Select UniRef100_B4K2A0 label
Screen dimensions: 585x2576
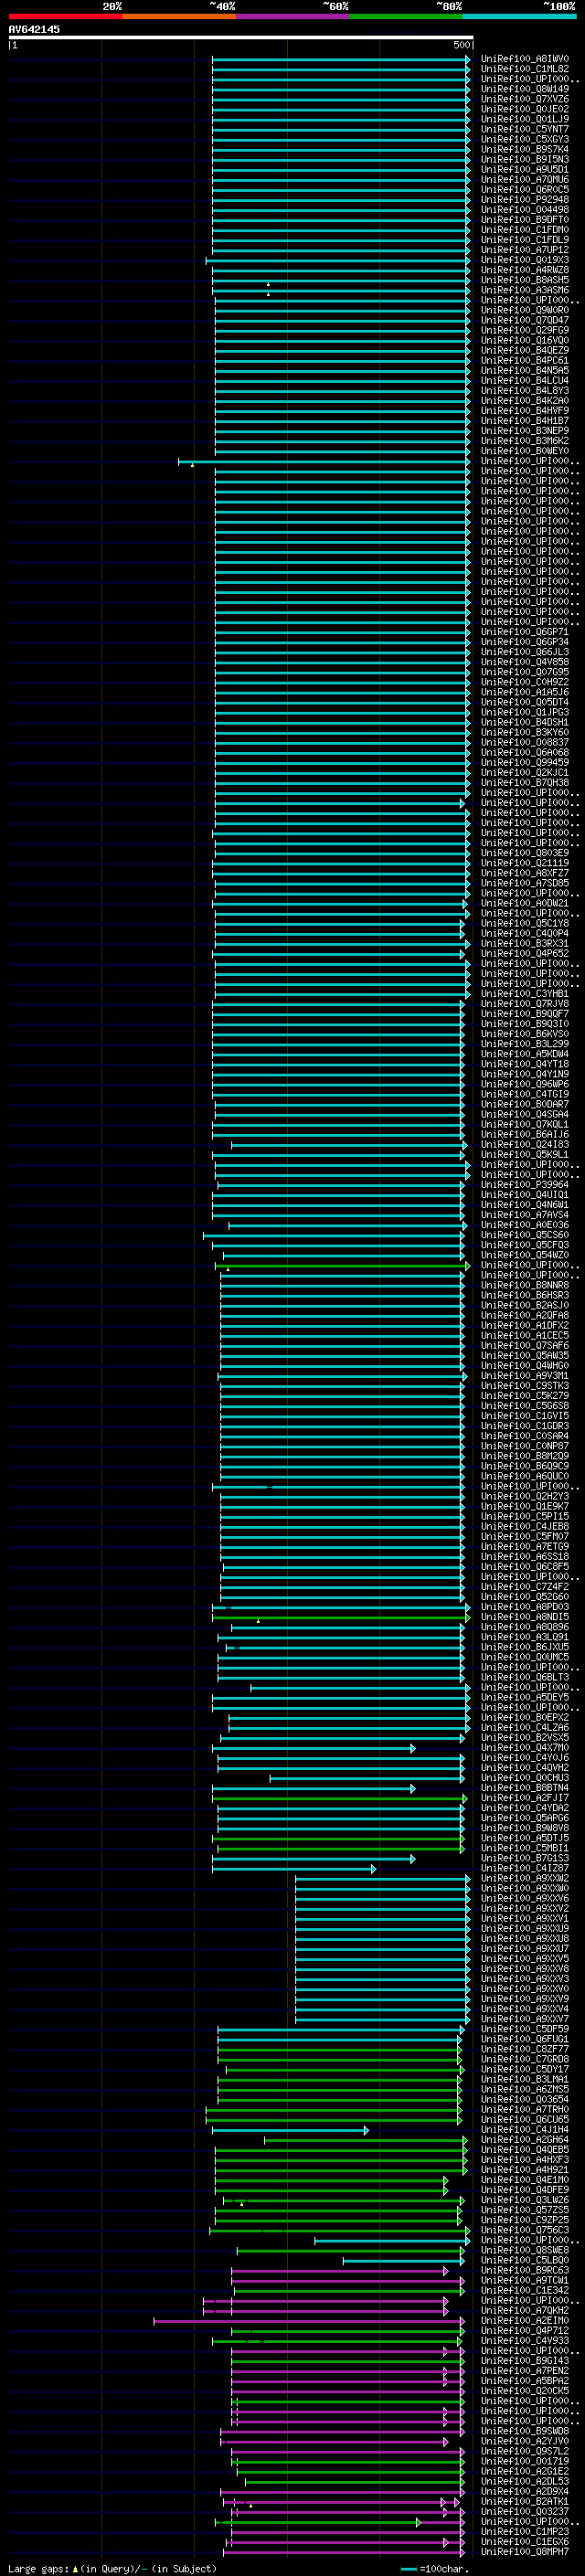click(524, 400)
